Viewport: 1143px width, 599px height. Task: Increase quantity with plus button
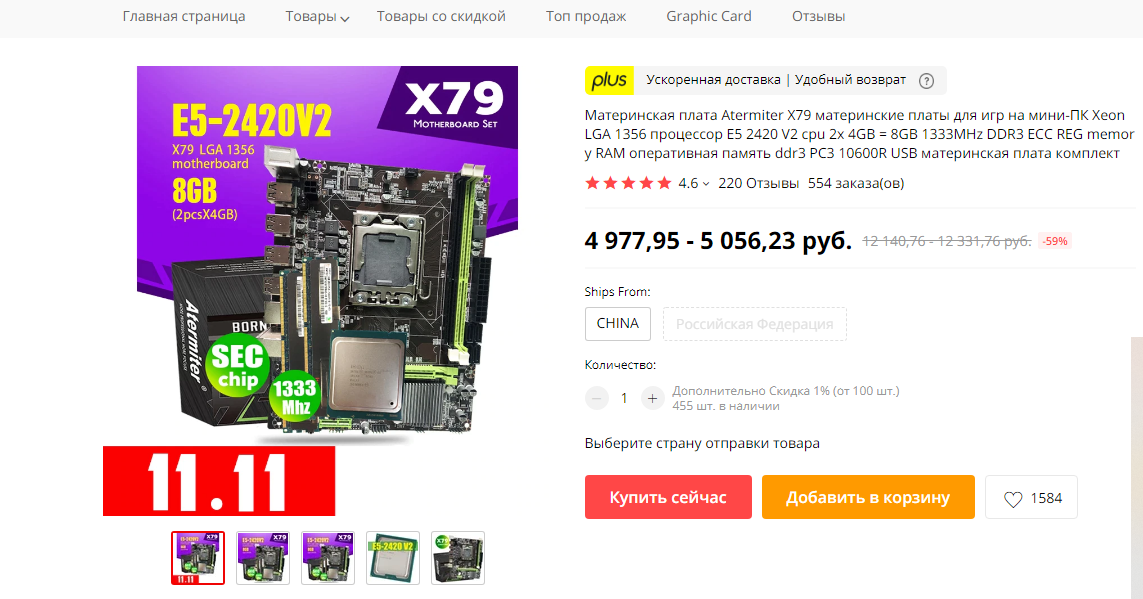pyautogui.click(x=652, y=398)
